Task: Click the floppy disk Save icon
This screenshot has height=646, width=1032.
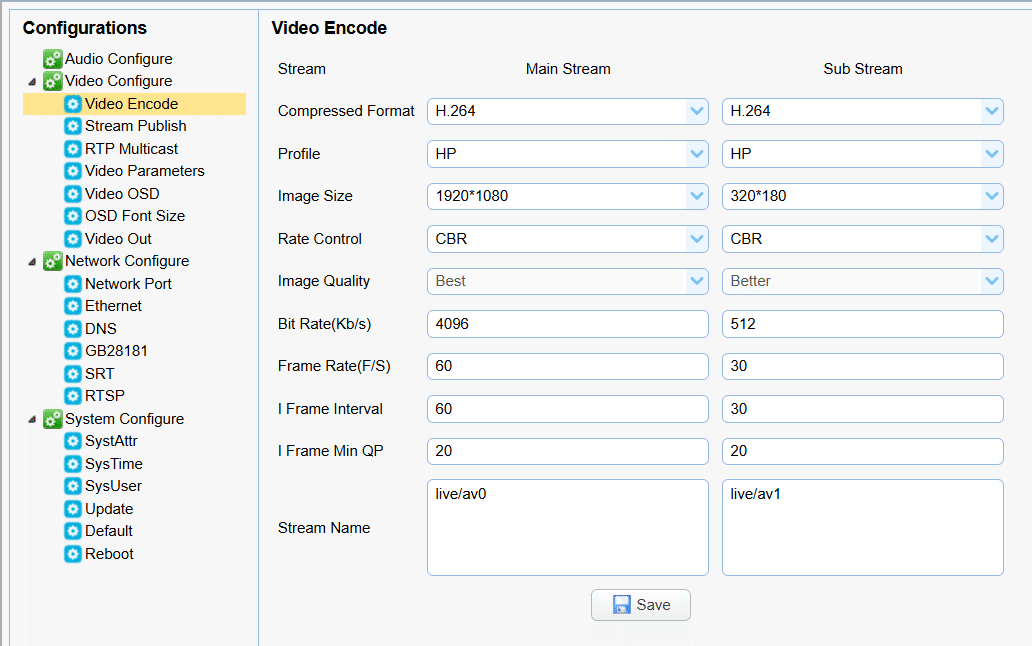Action: [622, 605]
